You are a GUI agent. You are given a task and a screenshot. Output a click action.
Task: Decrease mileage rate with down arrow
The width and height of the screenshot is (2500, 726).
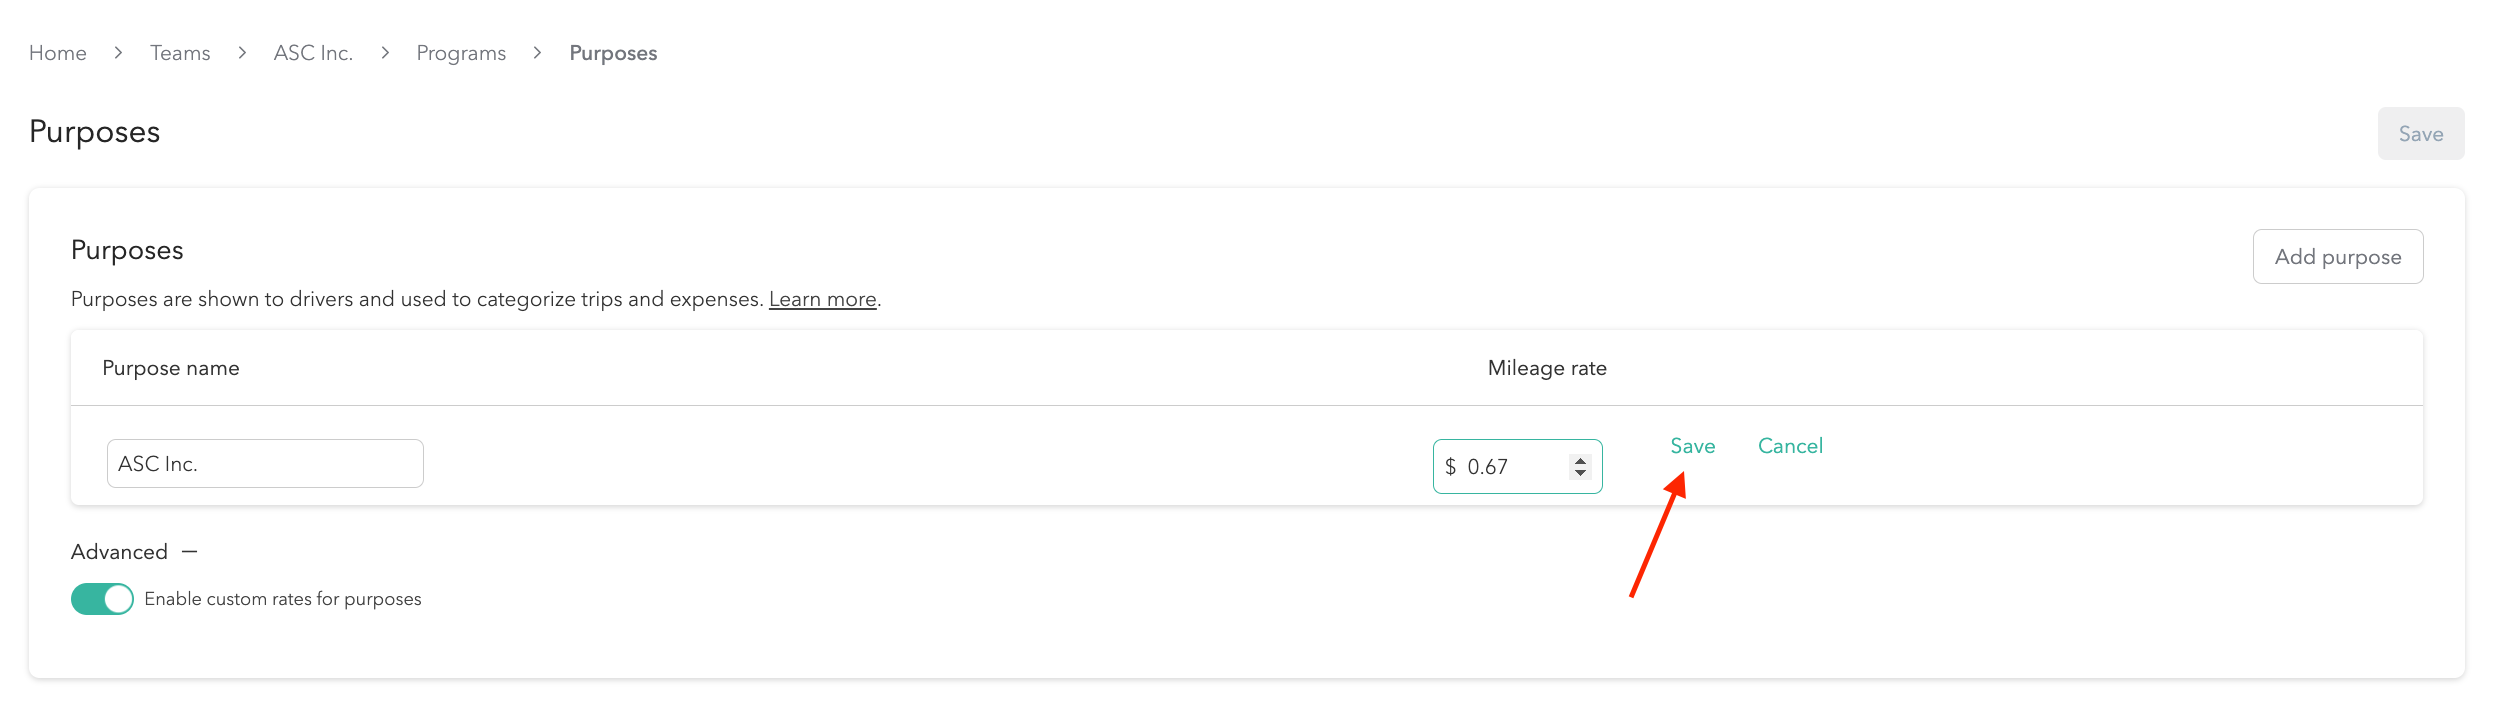point(1580,473)
